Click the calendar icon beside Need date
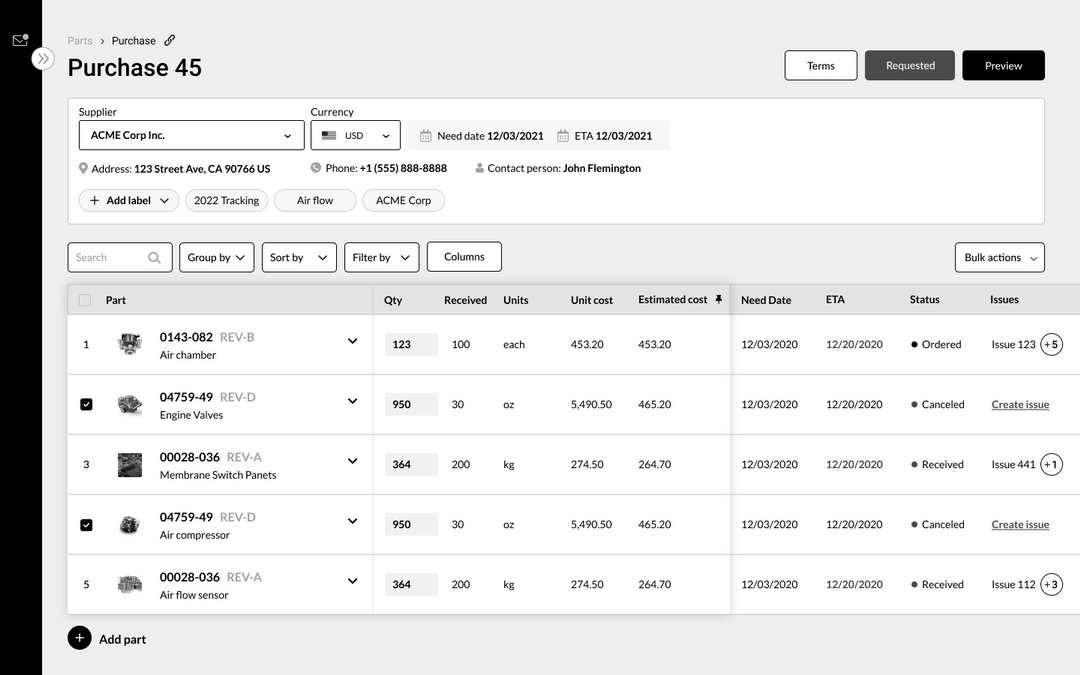The width and height of the screenshot is (1080, 675). click(x=424, y=135)
